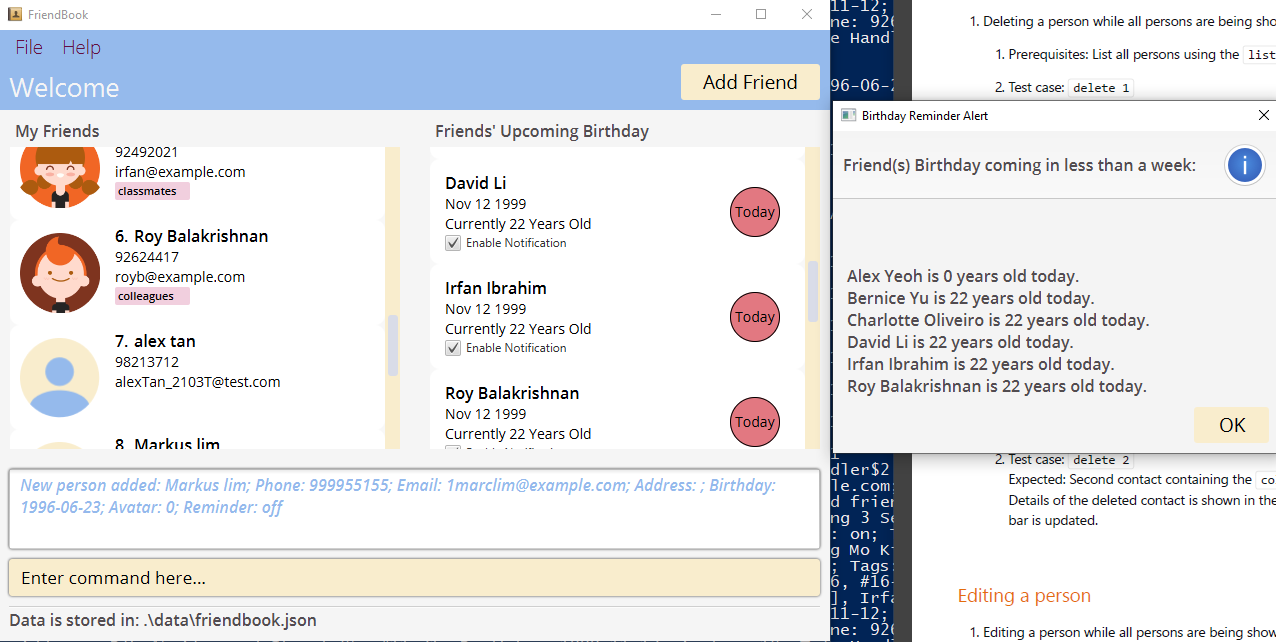Viewport: 1276px width, 642px height.
Task: Click the email royb@example.com
Action: [x=180, y=277]
